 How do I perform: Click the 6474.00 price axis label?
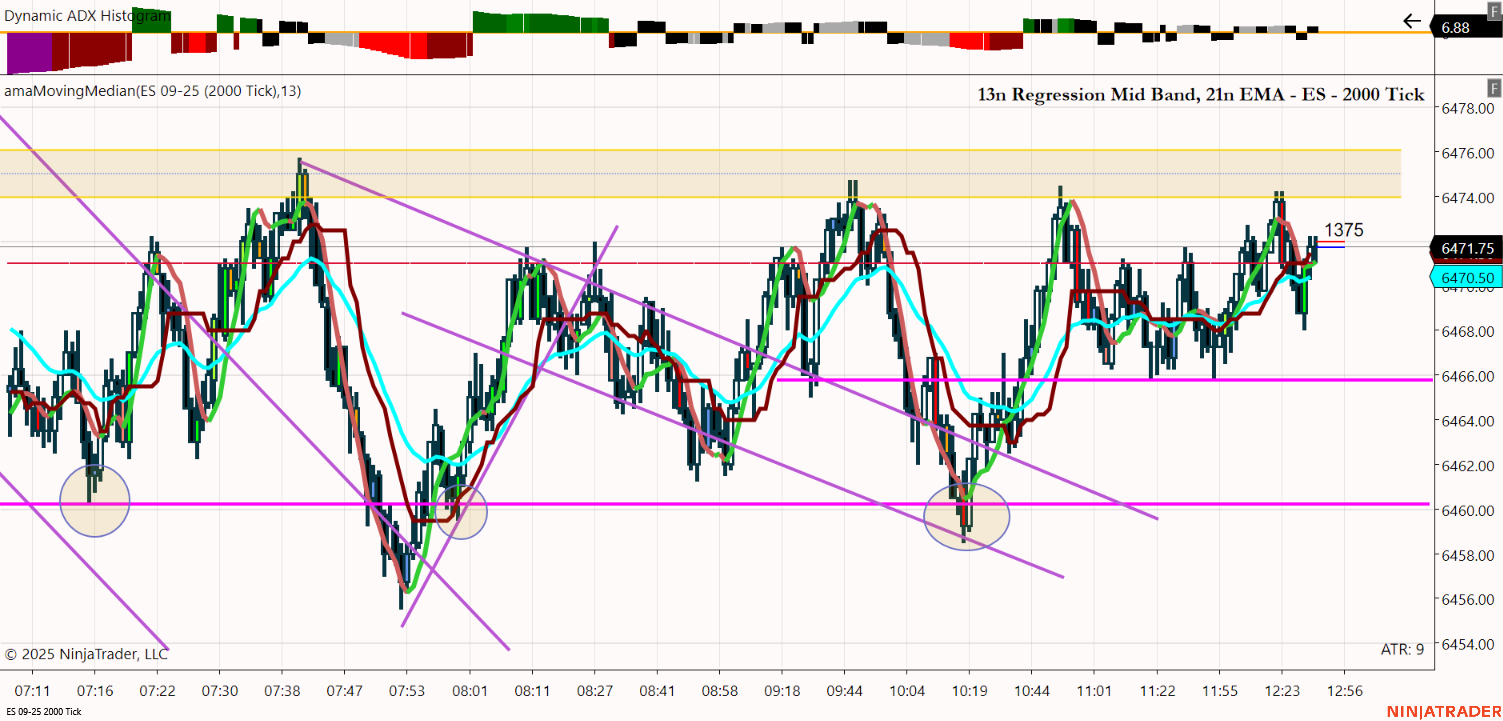tap(1466, 198)
